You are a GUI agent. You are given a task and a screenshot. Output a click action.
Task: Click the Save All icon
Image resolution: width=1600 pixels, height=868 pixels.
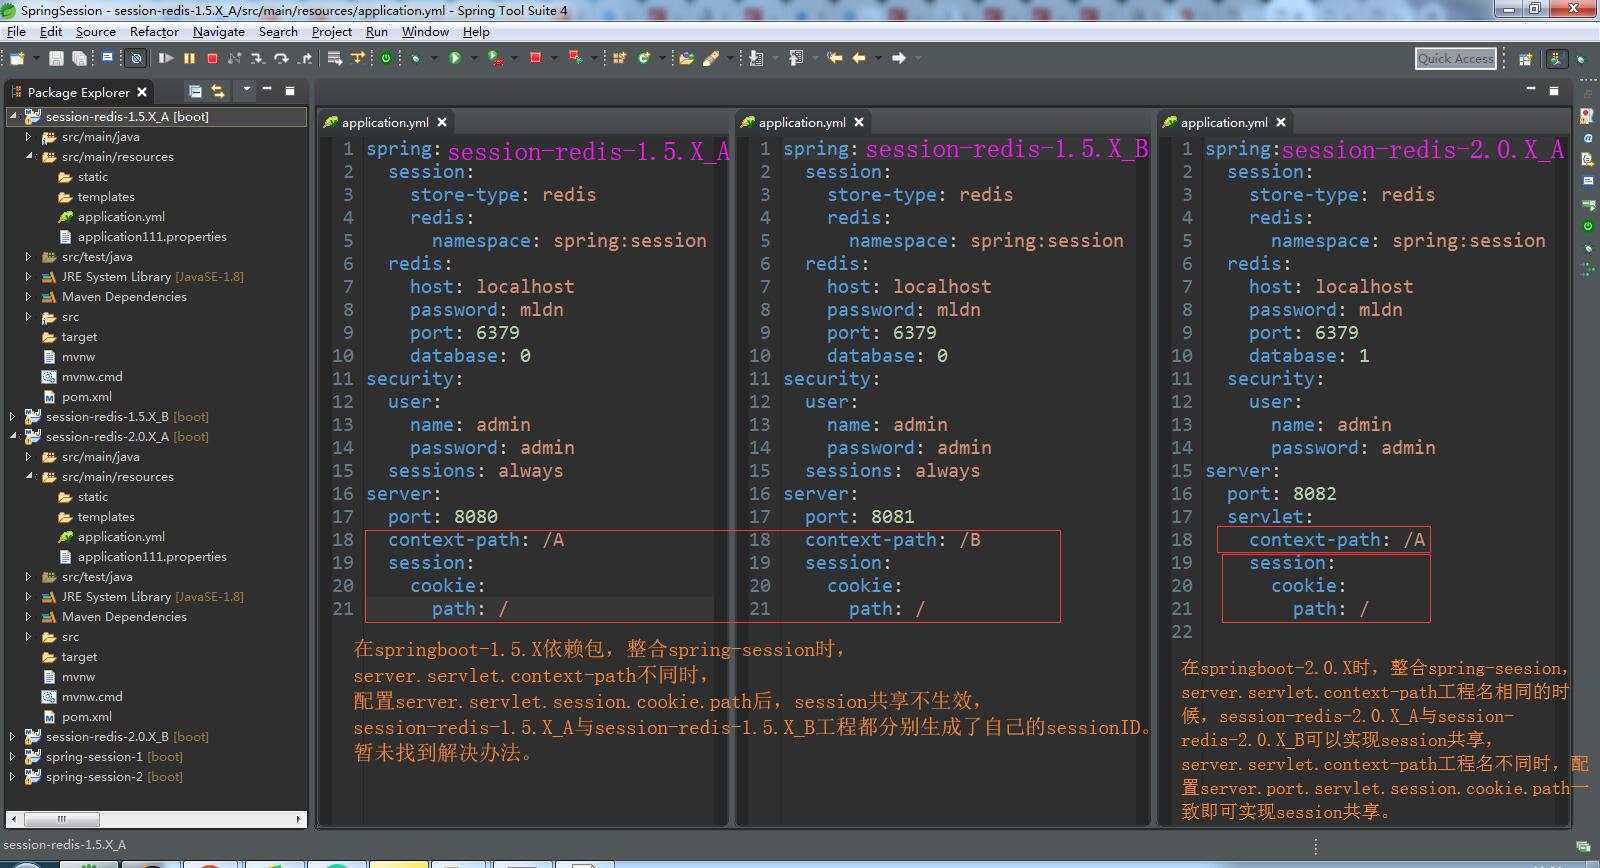pos(79,58)
